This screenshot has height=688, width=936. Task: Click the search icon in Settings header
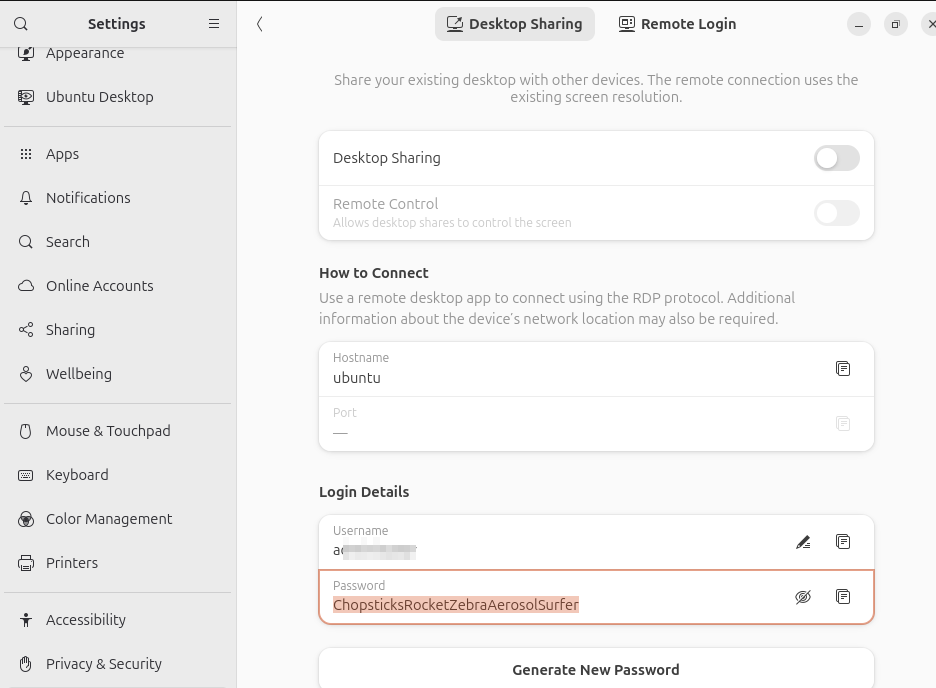[x=21, y=24]
